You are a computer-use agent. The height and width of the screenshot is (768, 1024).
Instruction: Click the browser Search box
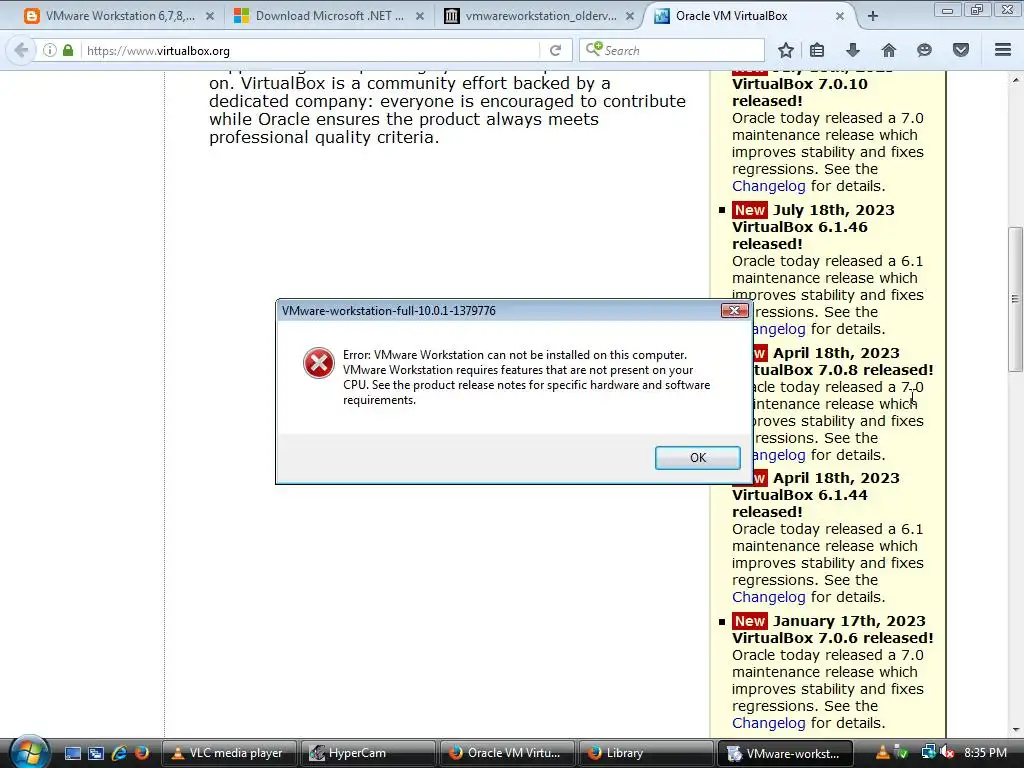(672, 50)
